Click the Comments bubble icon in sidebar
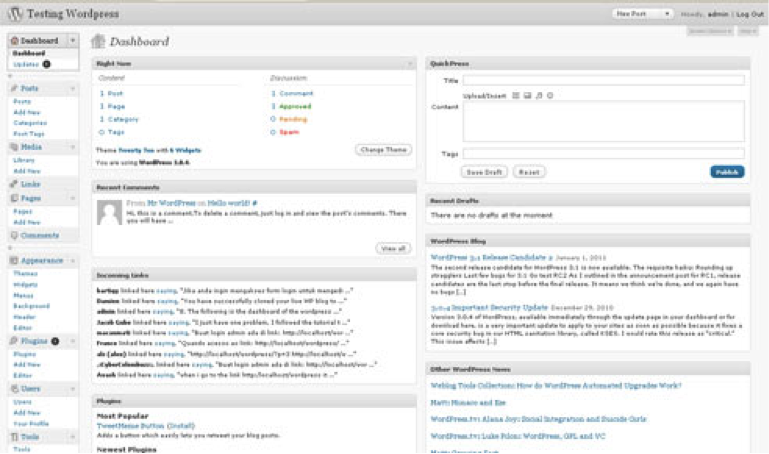769x454 pixels. [x=14, y=235]
